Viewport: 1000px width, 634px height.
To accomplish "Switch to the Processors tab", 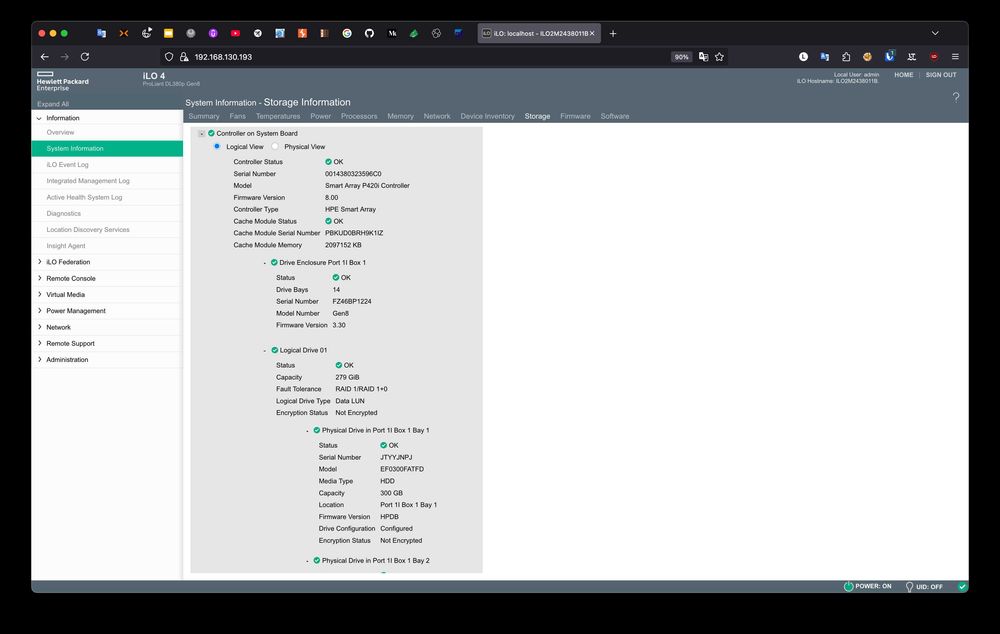I will pyautogui.click(x=359, y=116).
